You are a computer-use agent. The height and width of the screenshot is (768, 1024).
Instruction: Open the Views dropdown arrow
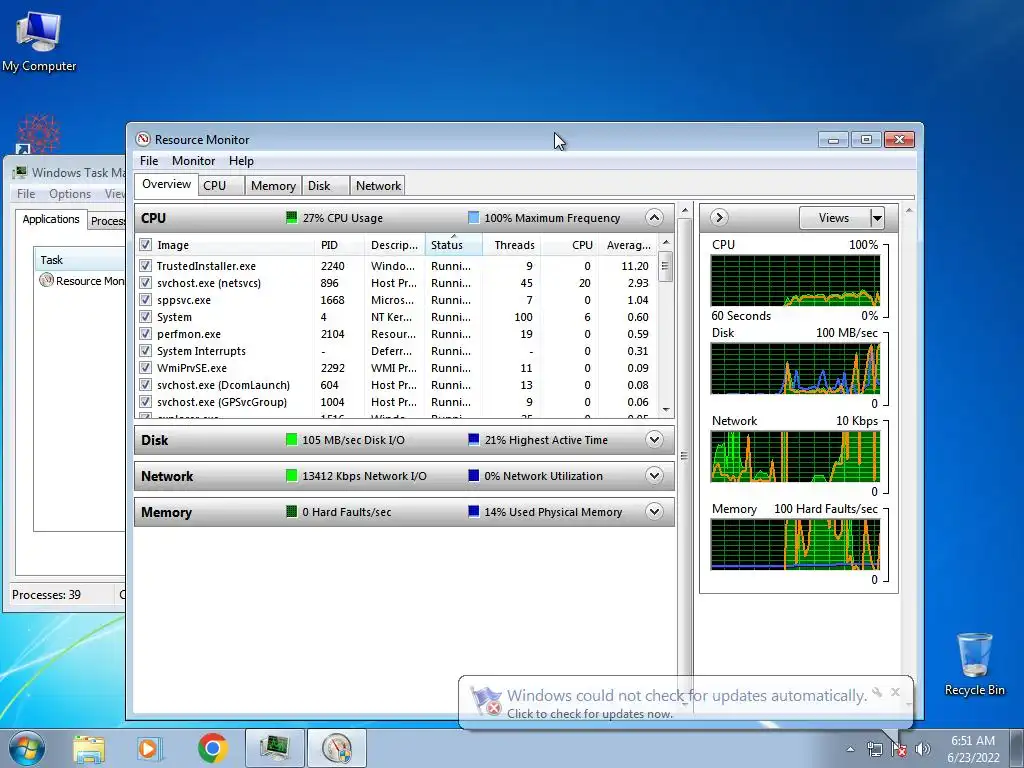click(x=877, y=218)
